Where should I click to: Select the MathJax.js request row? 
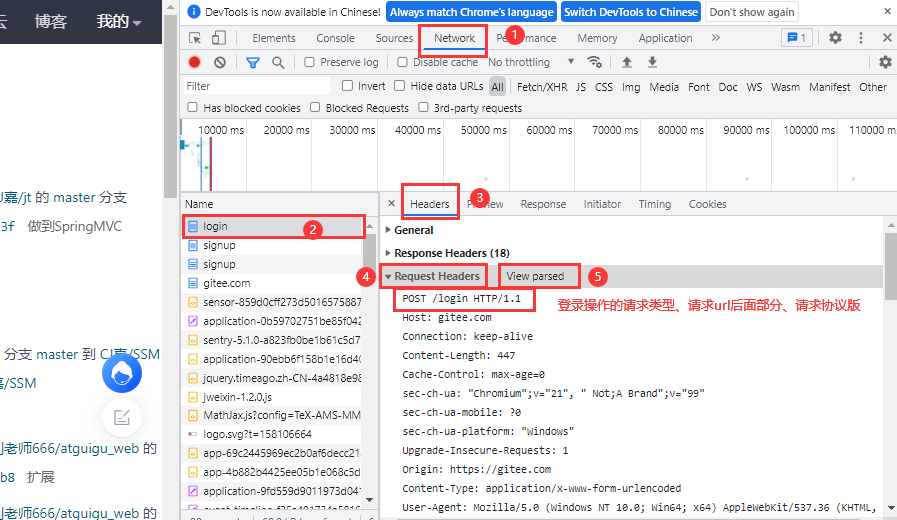273,415
